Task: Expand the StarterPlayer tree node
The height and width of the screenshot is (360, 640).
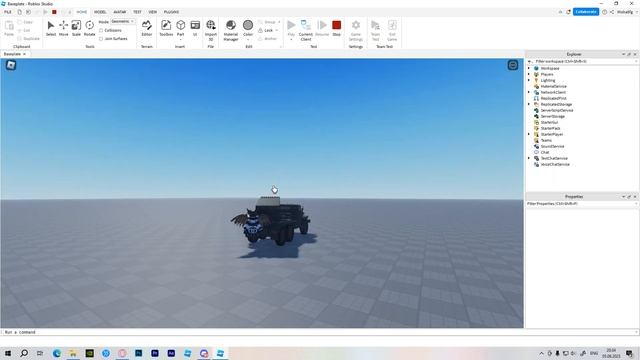Action: click(x=529, y=134)
